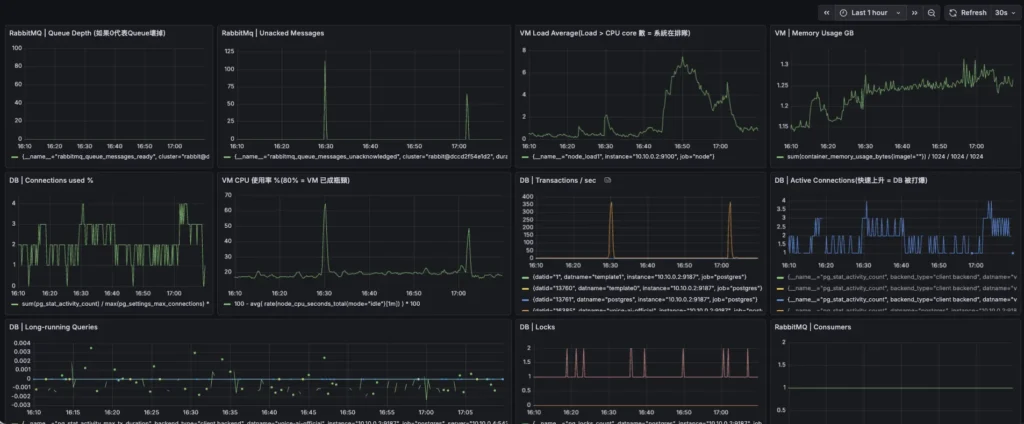Click the Refresh button label

click(972, 13)
